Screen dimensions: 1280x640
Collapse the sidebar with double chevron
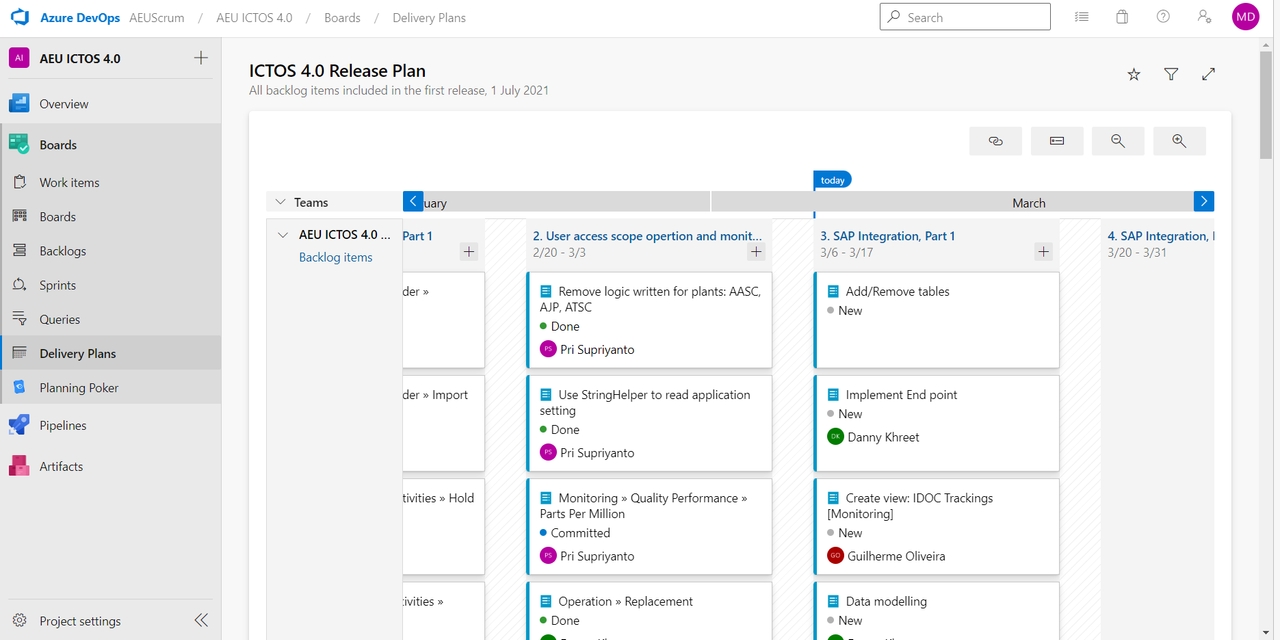tap(201, 620)
